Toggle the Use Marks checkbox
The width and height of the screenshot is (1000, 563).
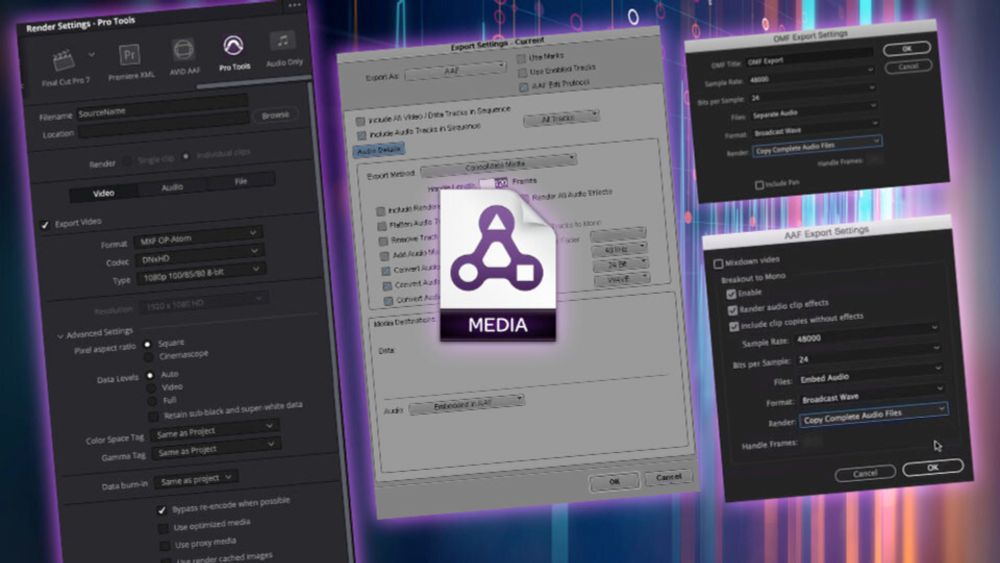pos(521,59)
